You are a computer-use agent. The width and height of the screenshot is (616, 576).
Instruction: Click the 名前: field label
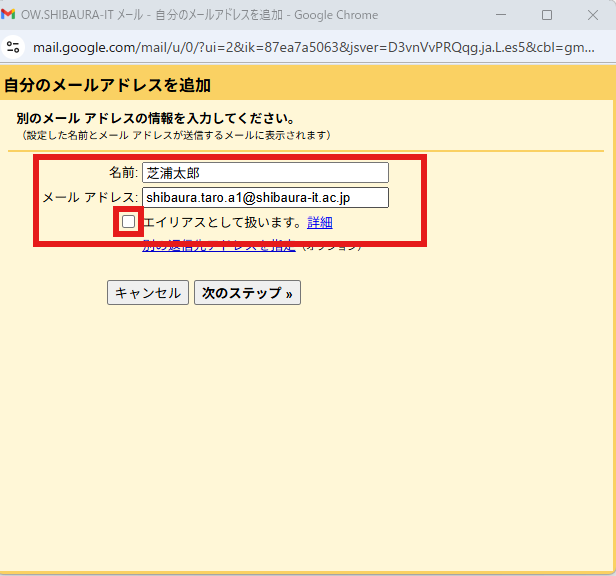pyautogui.click(x=123, y=173)
